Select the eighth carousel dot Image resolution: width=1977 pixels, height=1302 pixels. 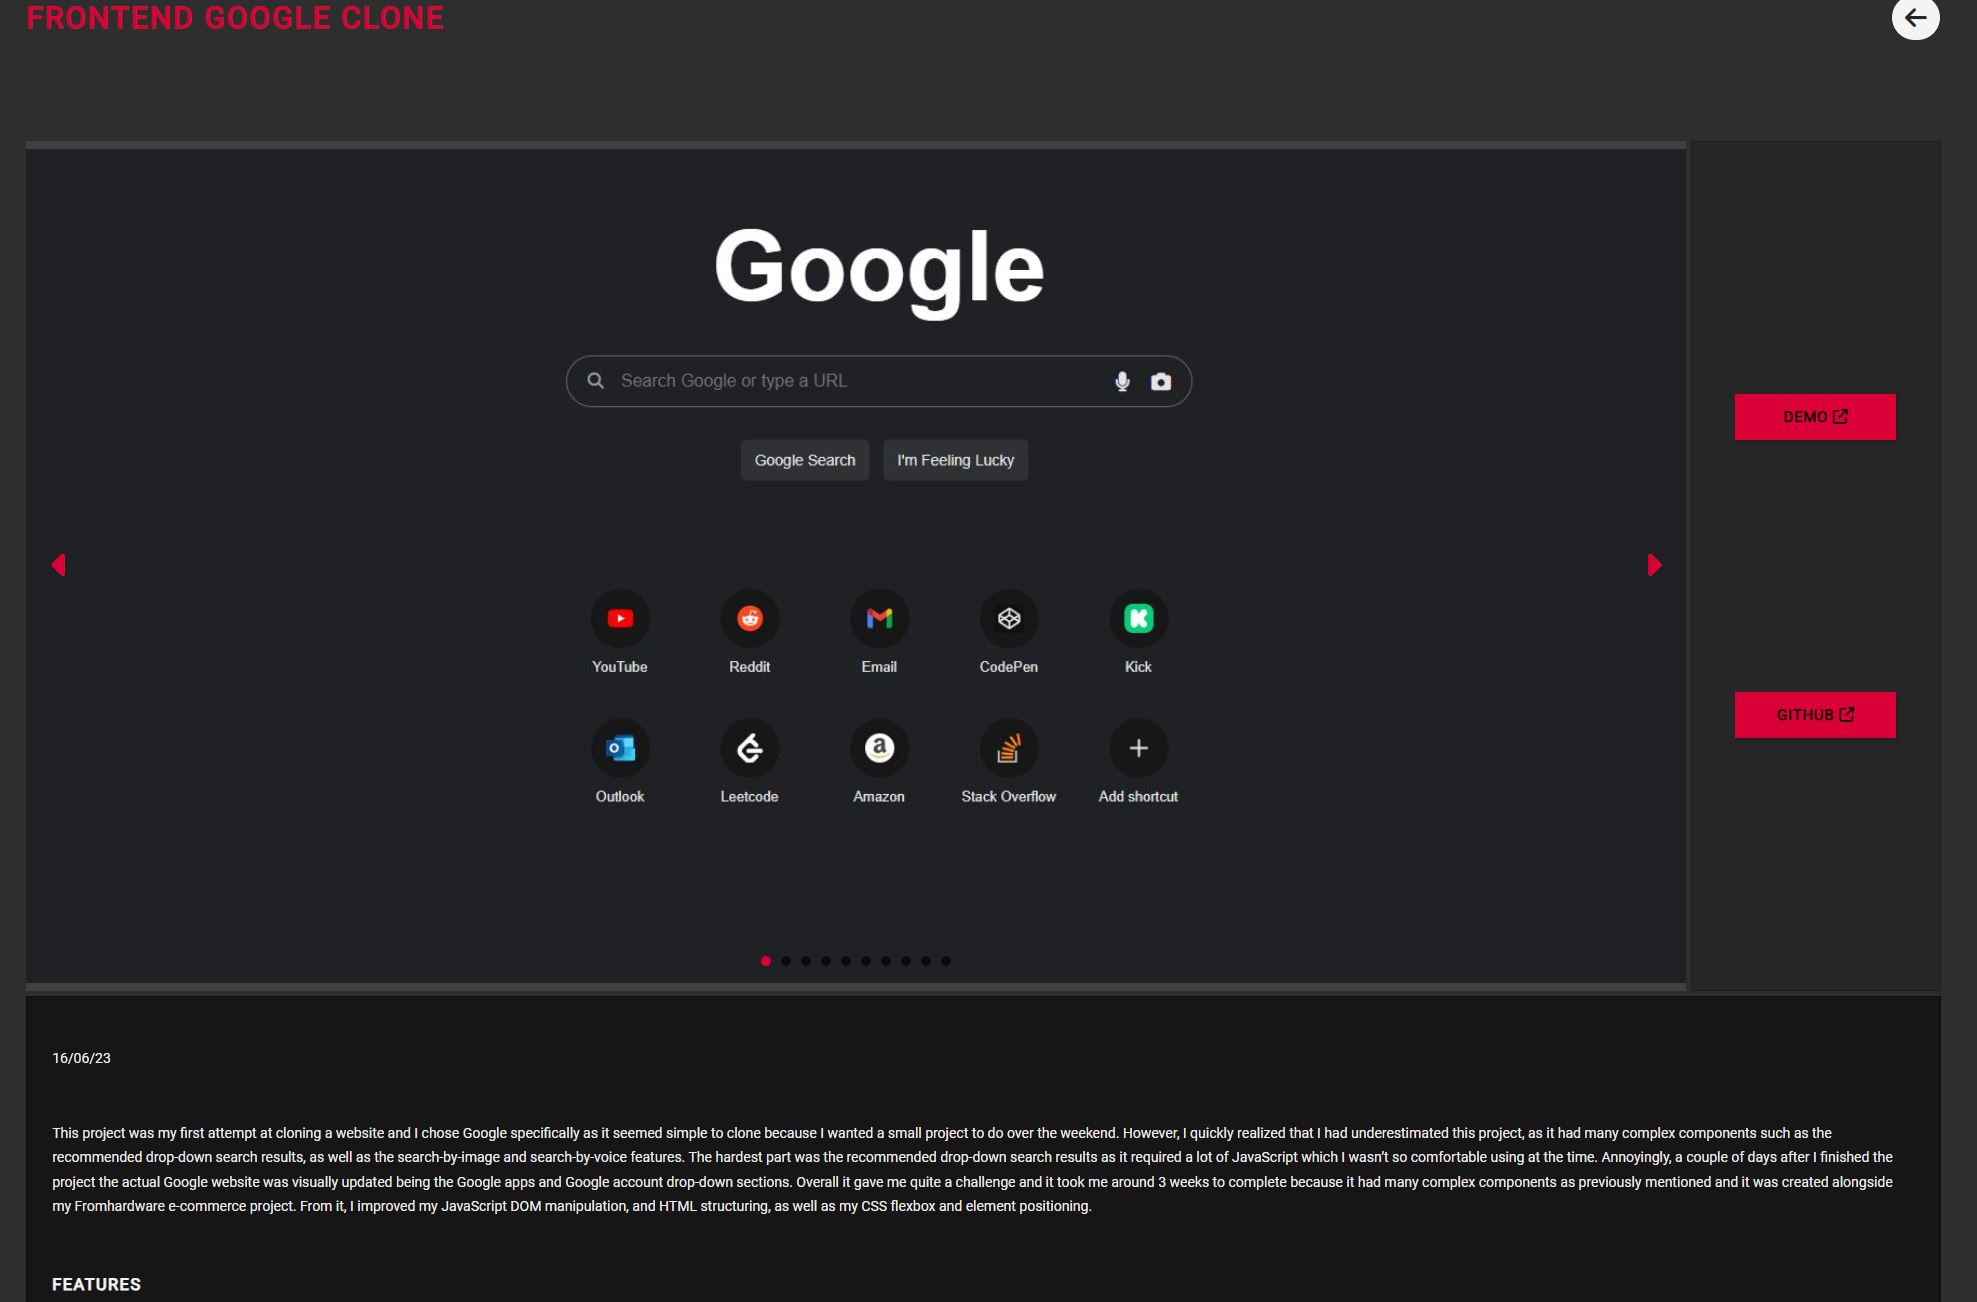[x=906, y=961]
